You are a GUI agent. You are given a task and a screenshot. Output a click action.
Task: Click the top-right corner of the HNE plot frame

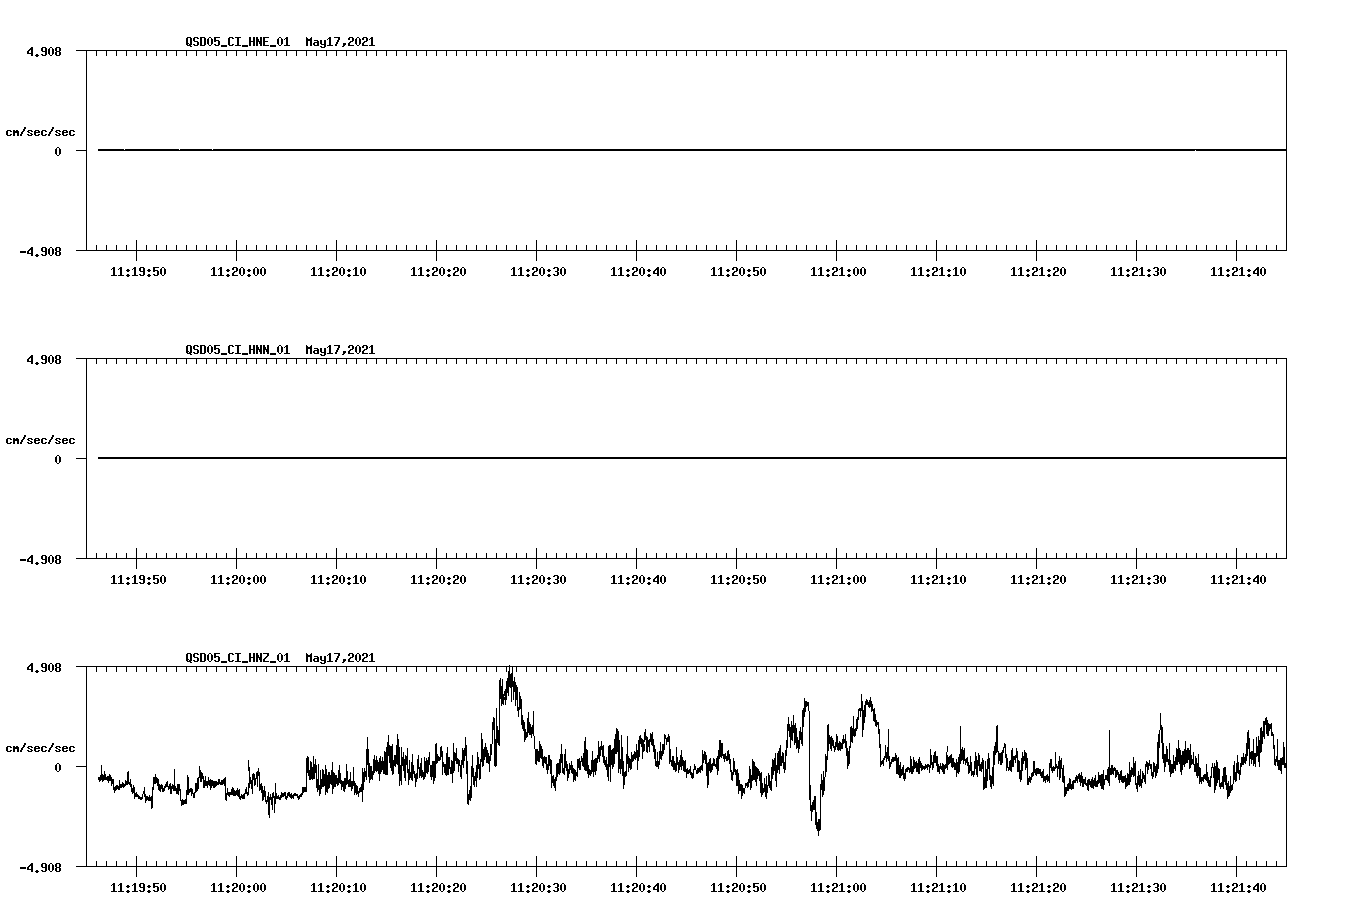click(x=1286, y=48)
